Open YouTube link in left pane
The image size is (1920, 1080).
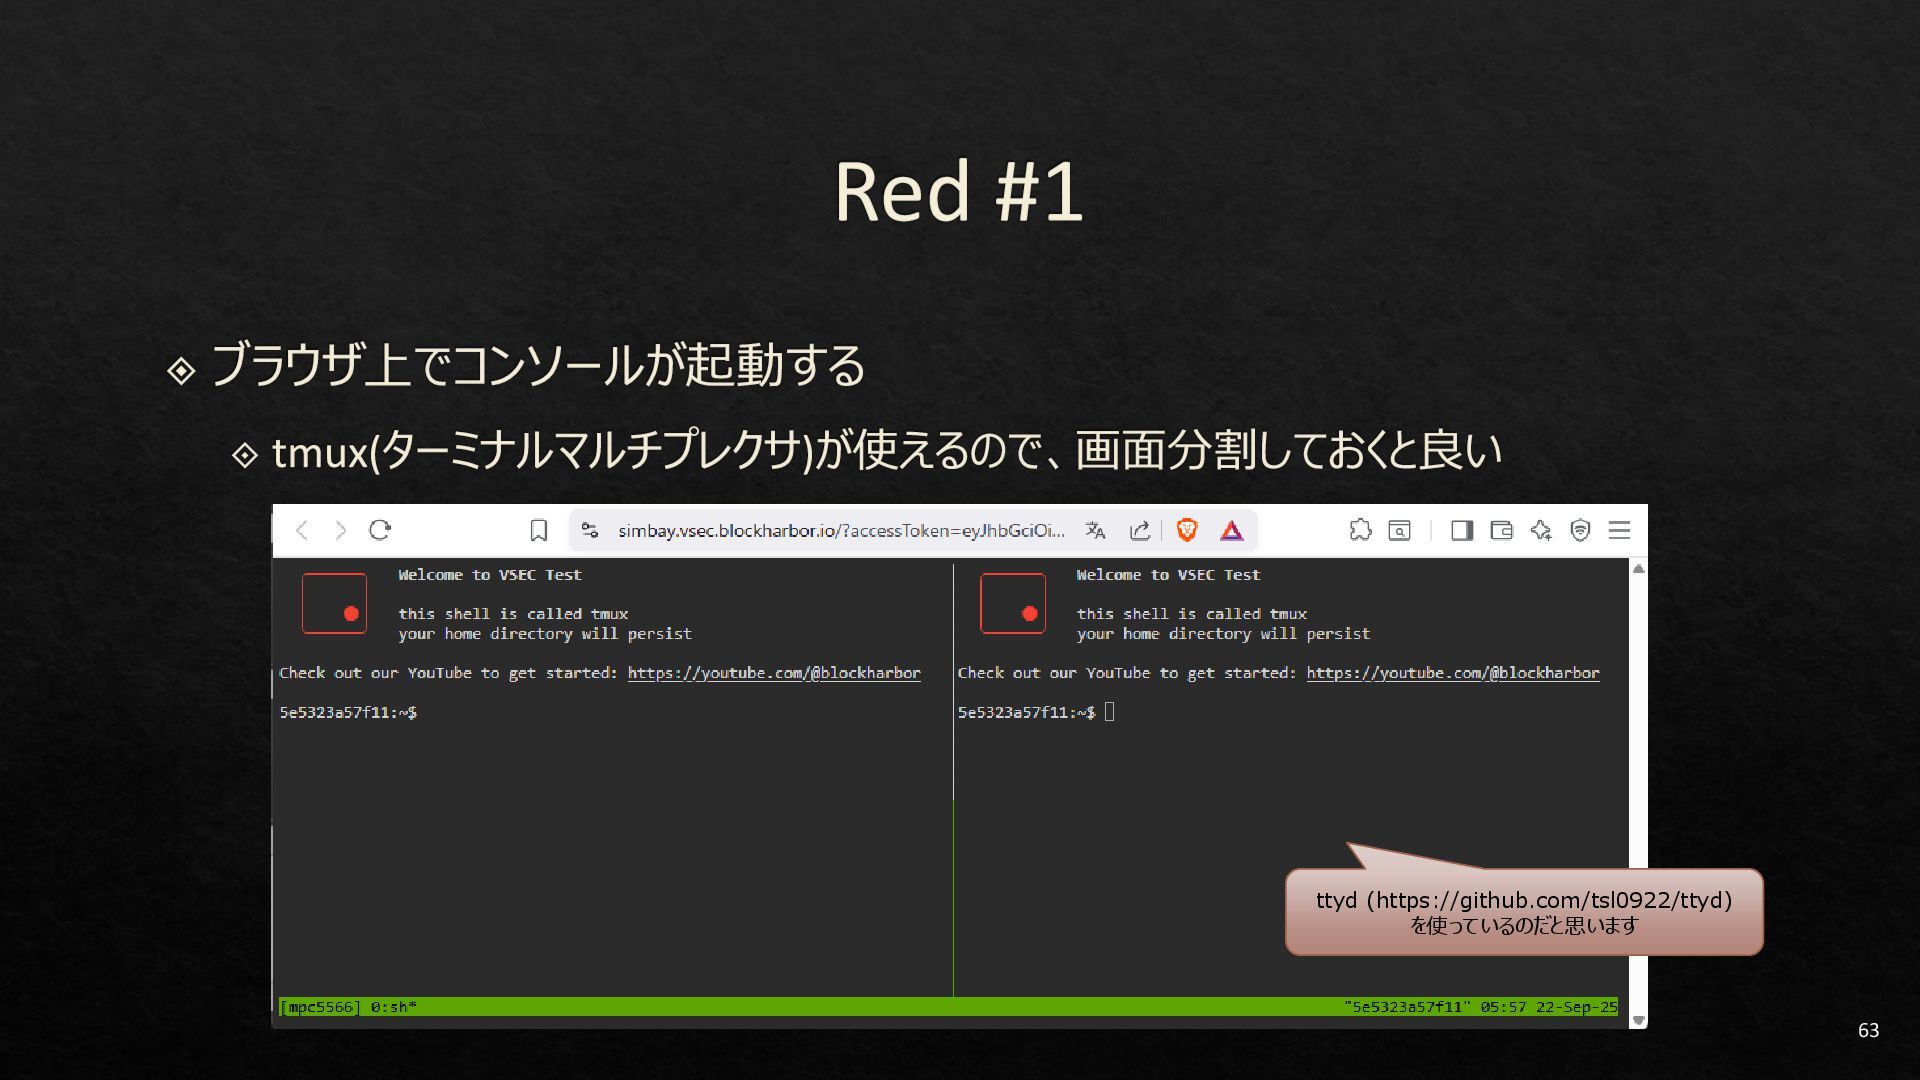pos(773,673)
